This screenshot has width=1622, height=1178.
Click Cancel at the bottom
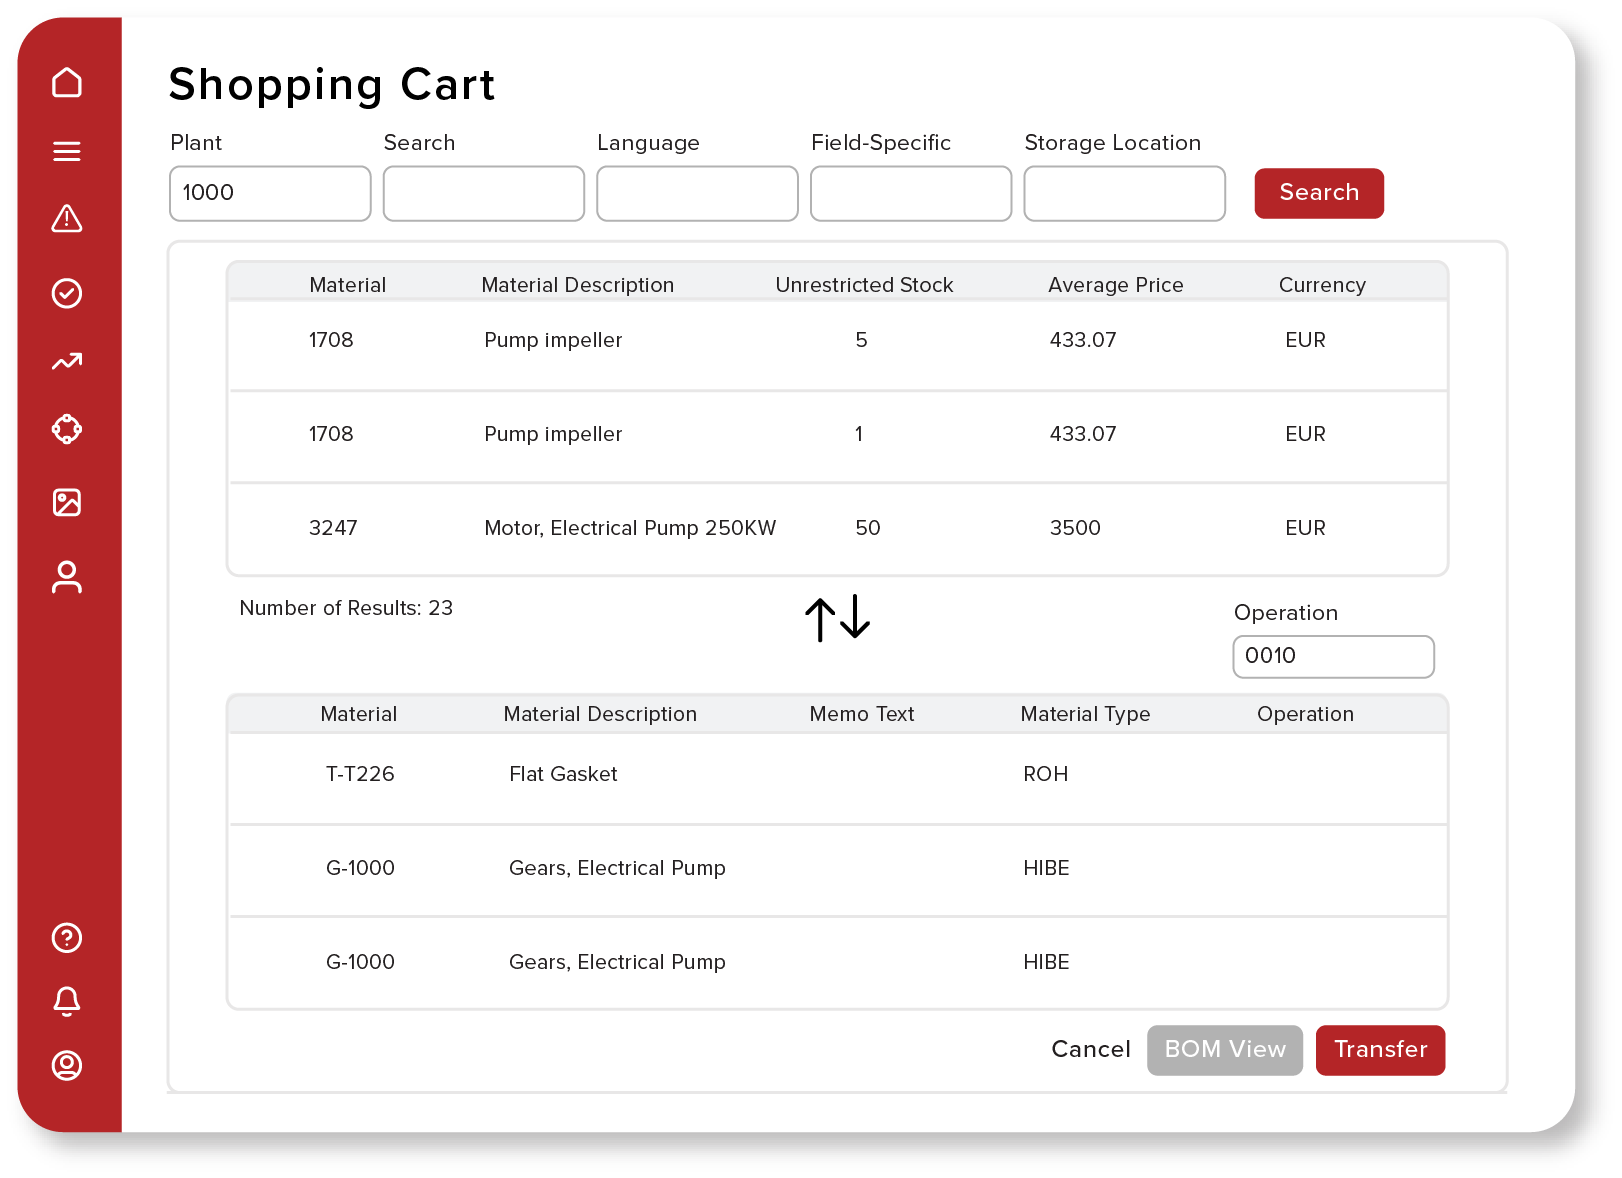[x=1091, y=1050]
